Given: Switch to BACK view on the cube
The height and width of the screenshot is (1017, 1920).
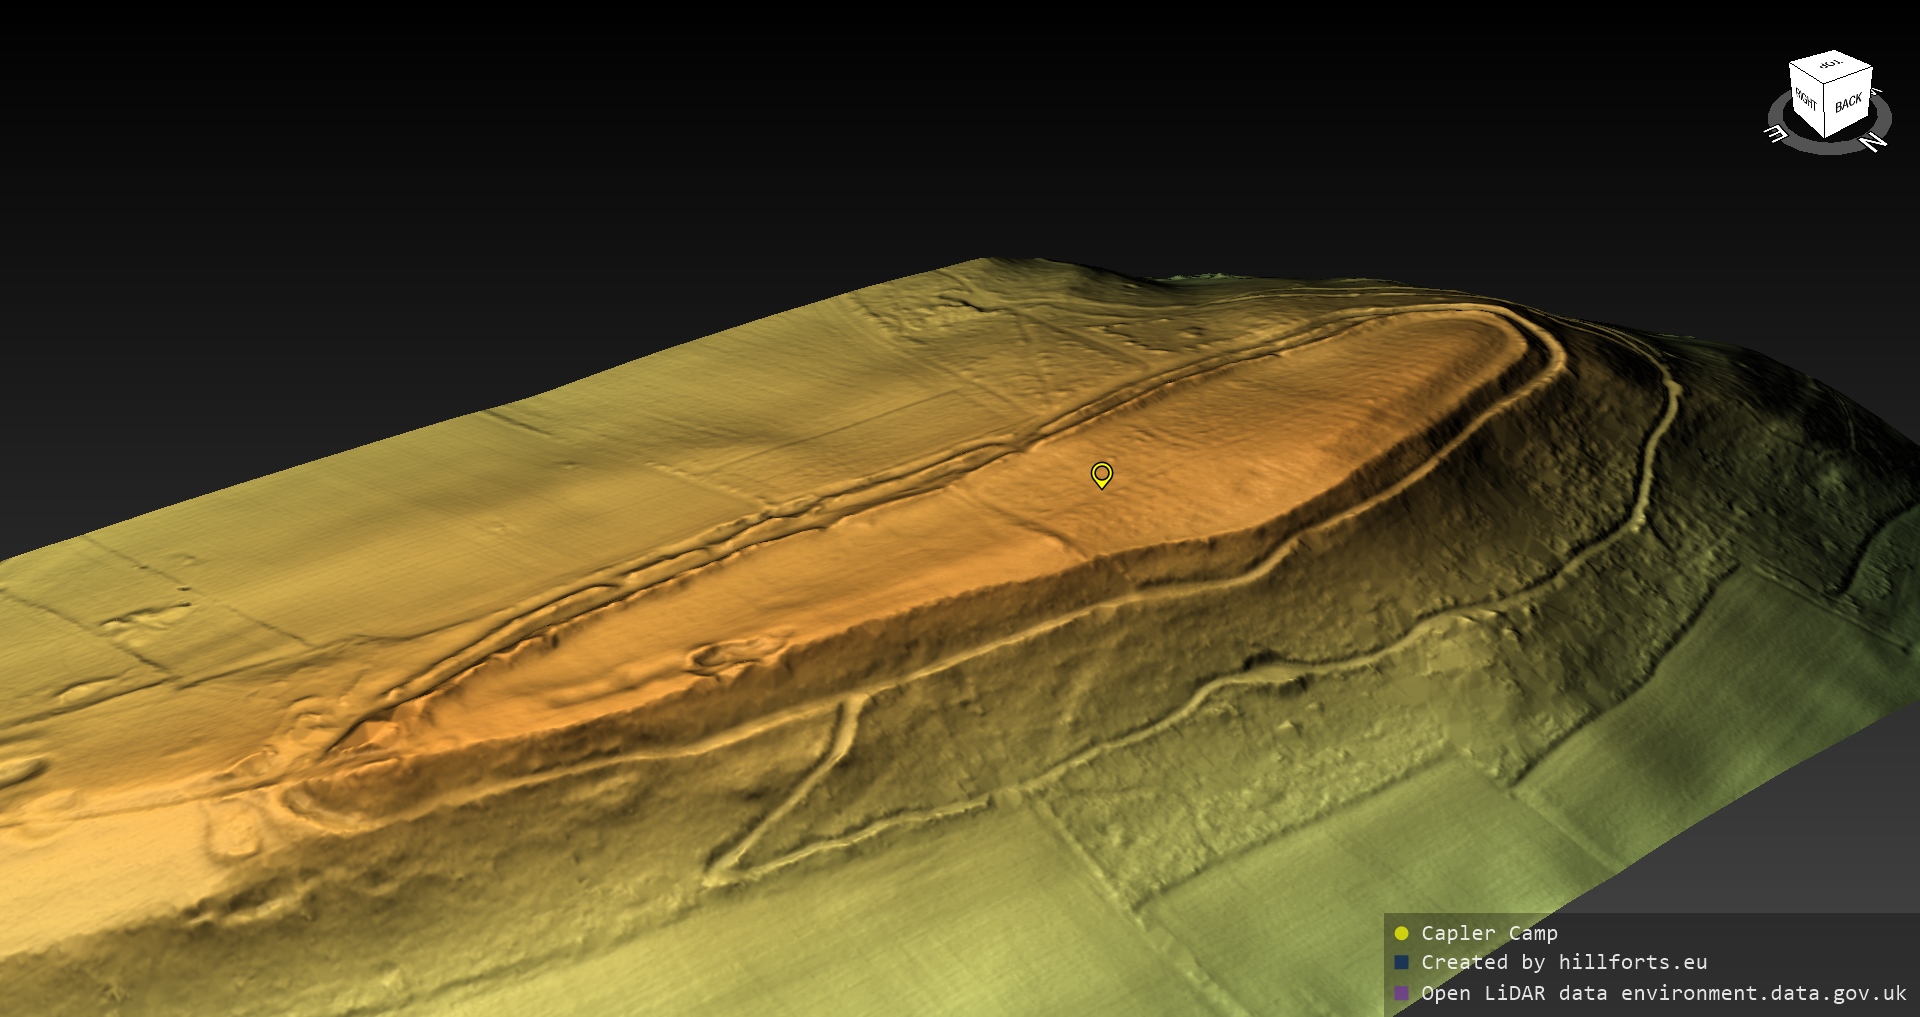Looking at the screenshot, I should tap(1849, 104).
